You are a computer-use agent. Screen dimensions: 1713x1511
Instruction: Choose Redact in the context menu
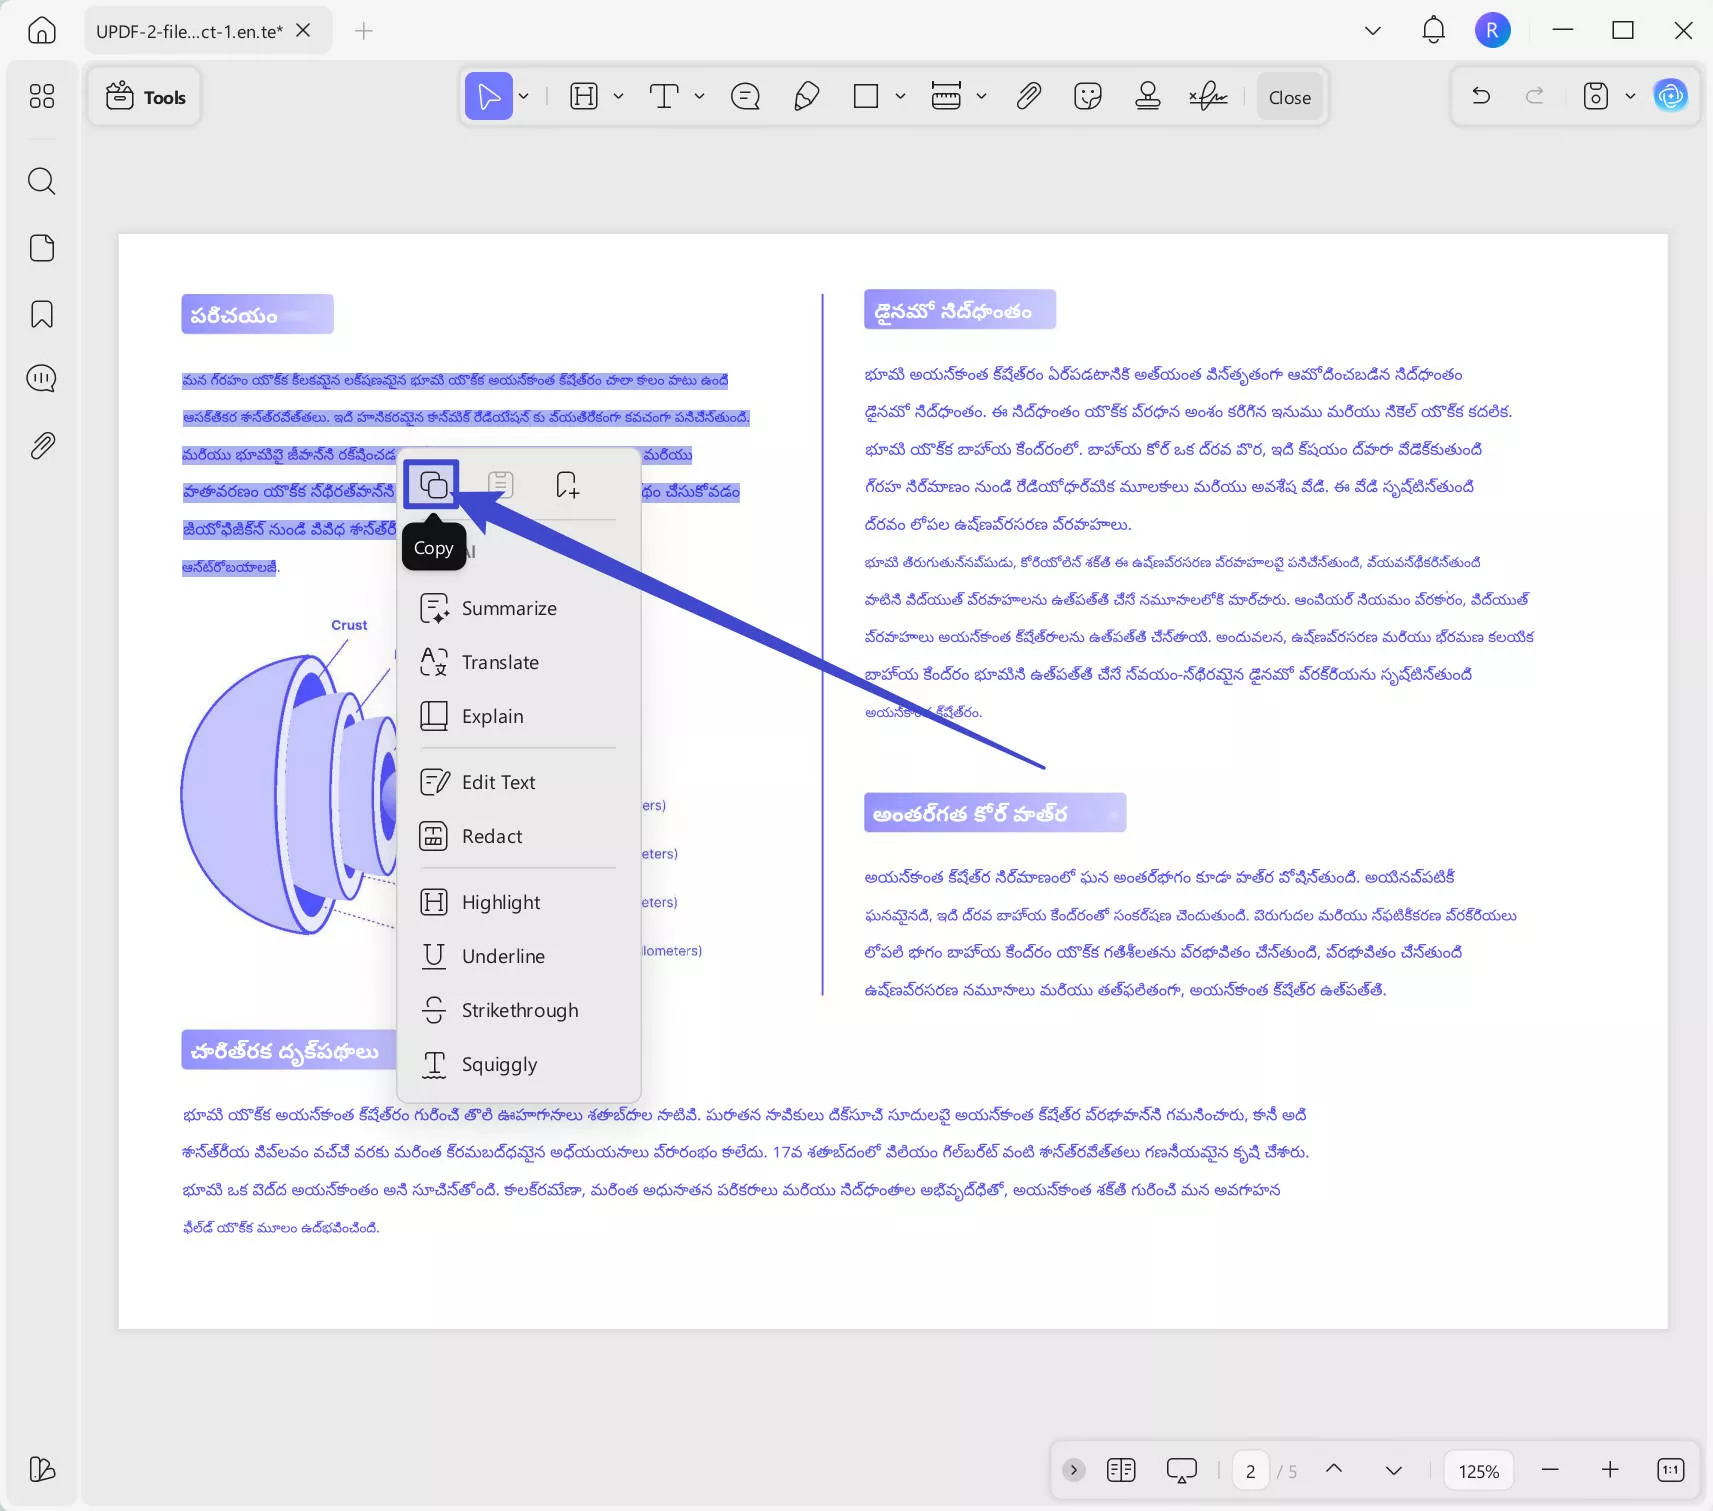click(x=492, y=836)
